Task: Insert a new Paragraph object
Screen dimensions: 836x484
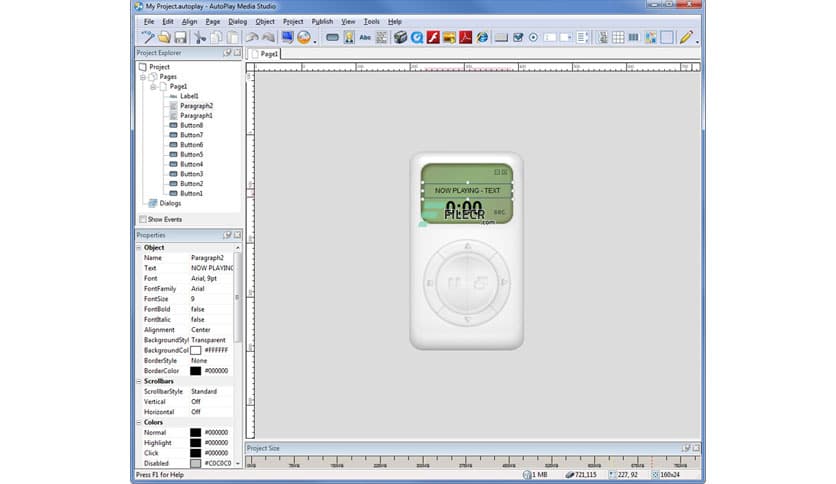Action: (382, 37)
